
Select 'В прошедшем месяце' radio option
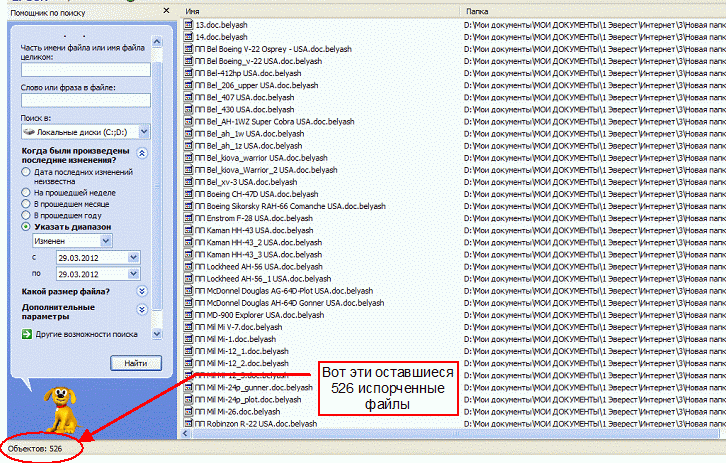pos(26,203)
